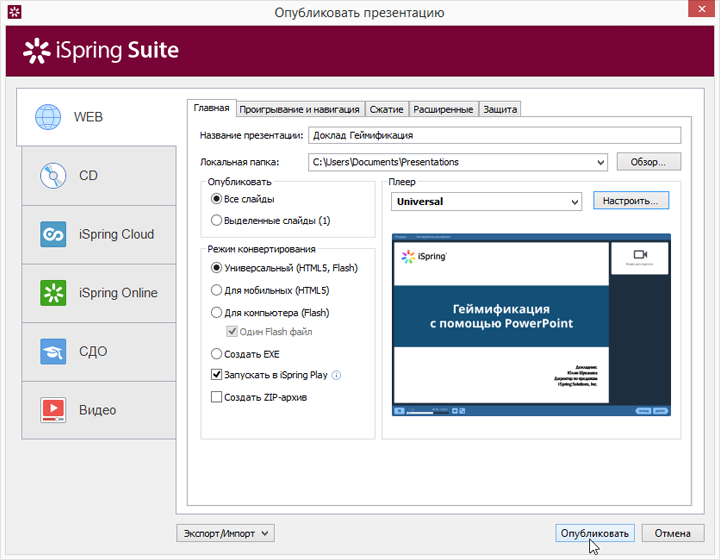Open the iSpring Cloud publishing option
Image resolution: width=720 pixels, height=560 pixels.
[x=99, y=234]
